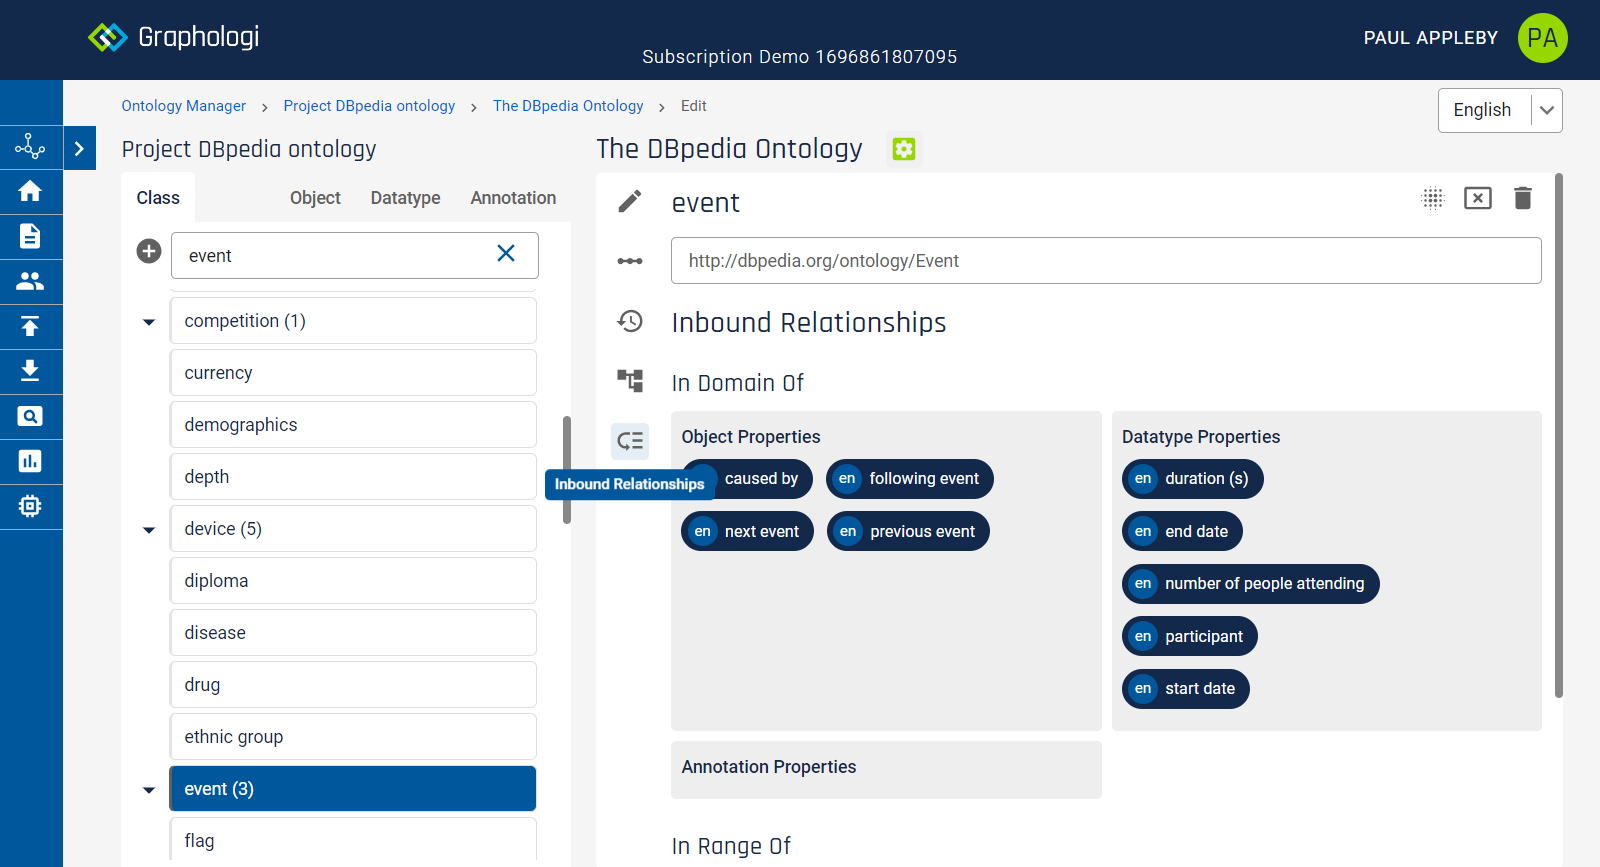
Task: Select diploma class in tree
Action: point(353,581)
